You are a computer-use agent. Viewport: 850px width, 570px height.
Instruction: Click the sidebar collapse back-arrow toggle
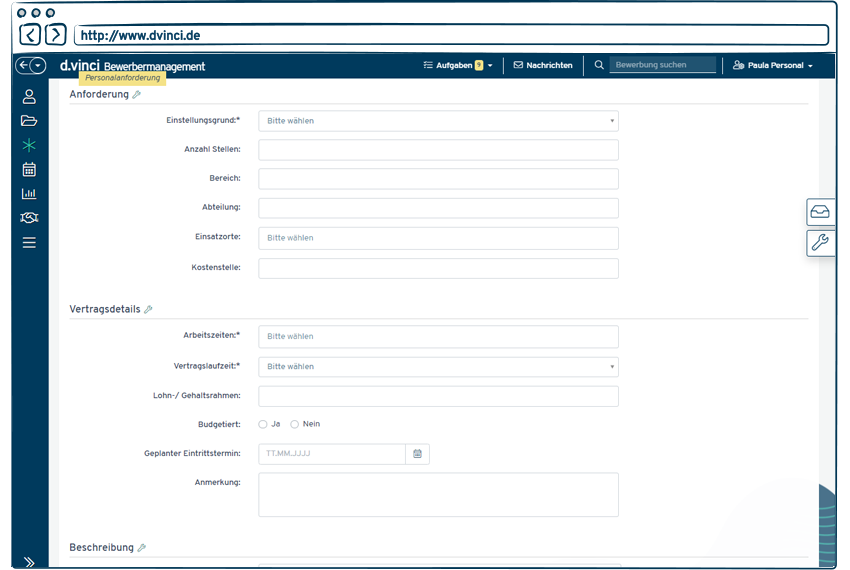[x=30, y=66]
